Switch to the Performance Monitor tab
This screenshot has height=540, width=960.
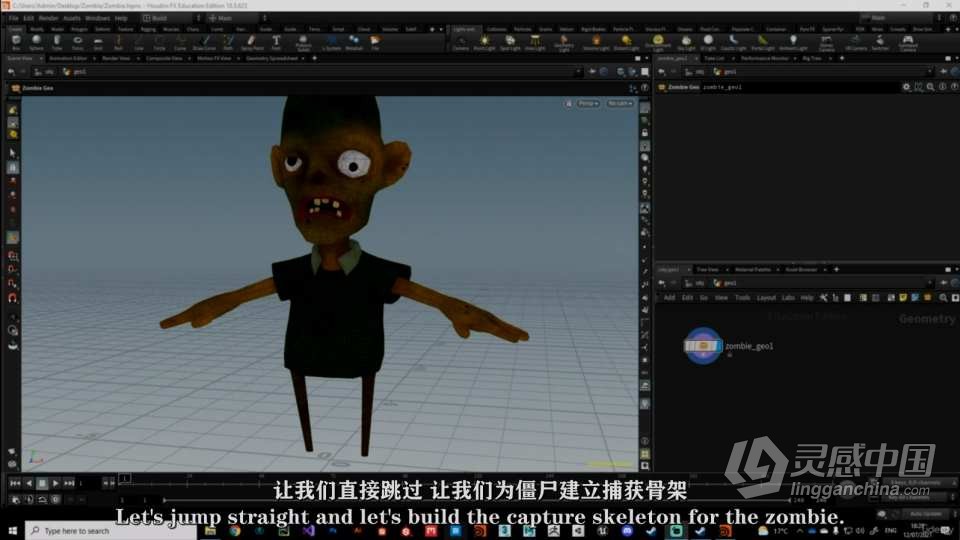point(765,58)
